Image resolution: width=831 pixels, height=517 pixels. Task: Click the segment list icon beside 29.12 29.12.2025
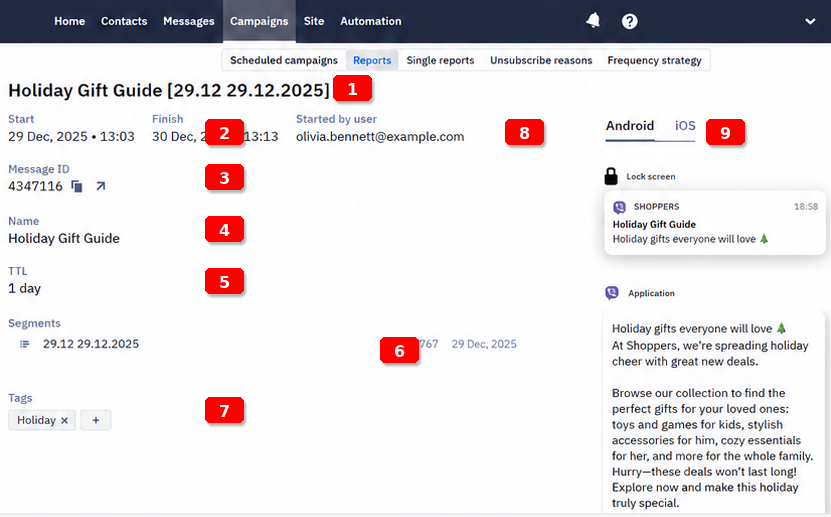(24, 344)
